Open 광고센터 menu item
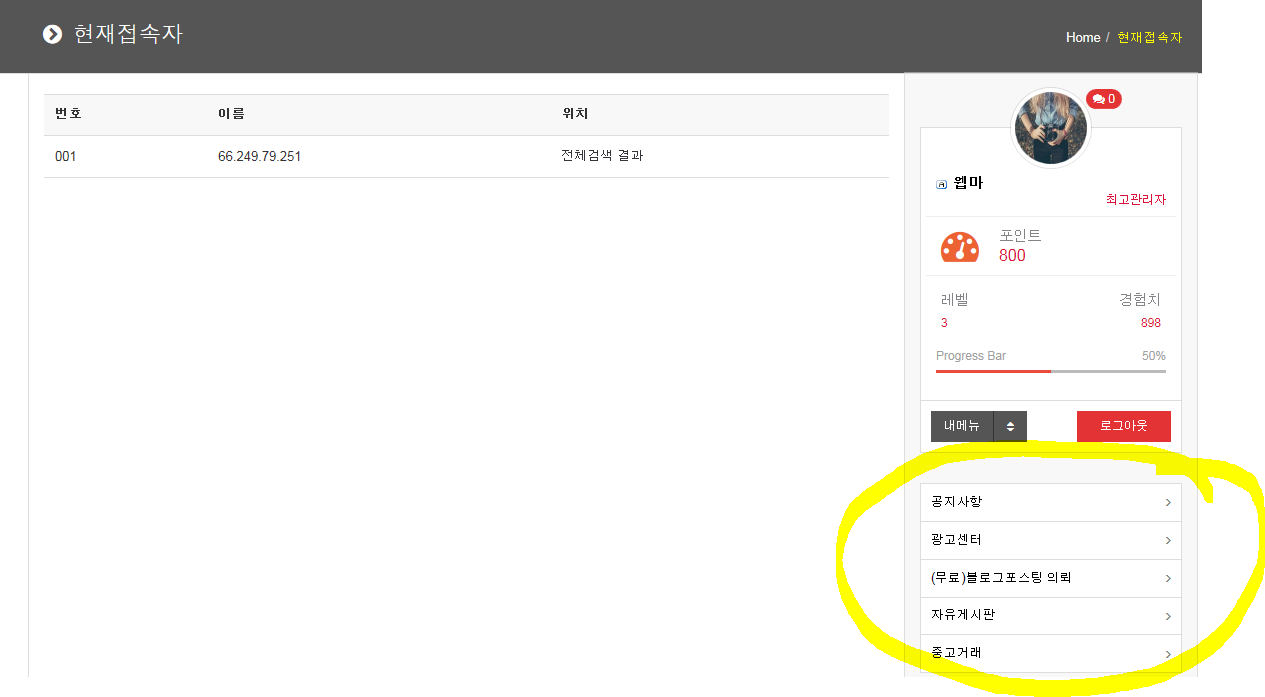This screenshot has height=697, width=1265. tap(1051, 540)
